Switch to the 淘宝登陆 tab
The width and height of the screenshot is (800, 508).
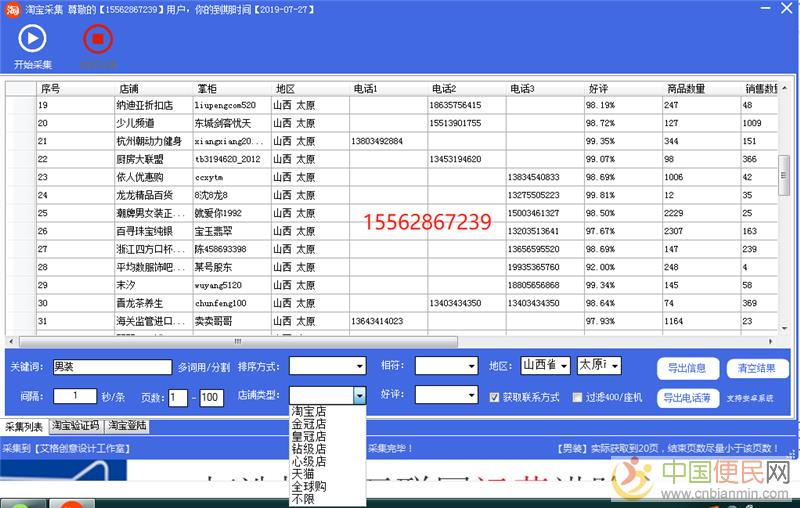tap(127, 426)
